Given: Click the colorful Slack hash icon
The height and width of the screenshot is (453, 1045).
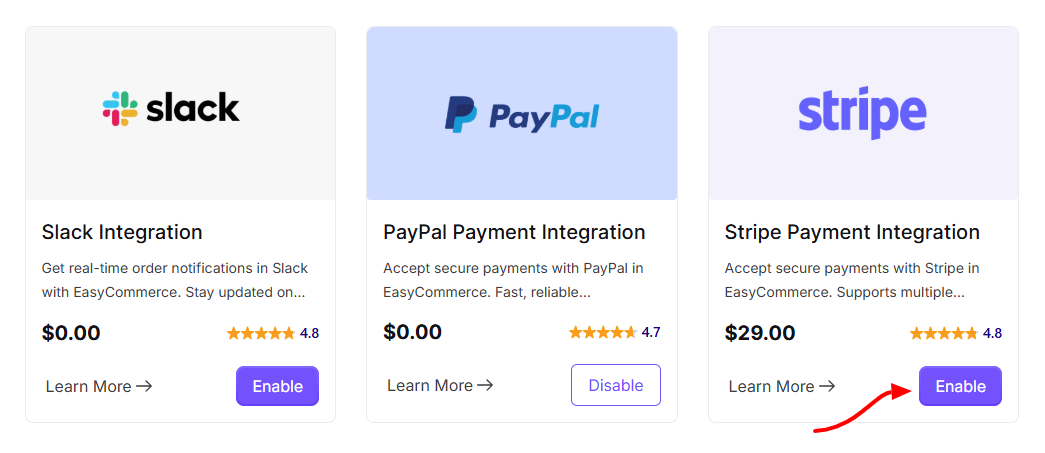Looking at the screenshot, I should [120, 109].
